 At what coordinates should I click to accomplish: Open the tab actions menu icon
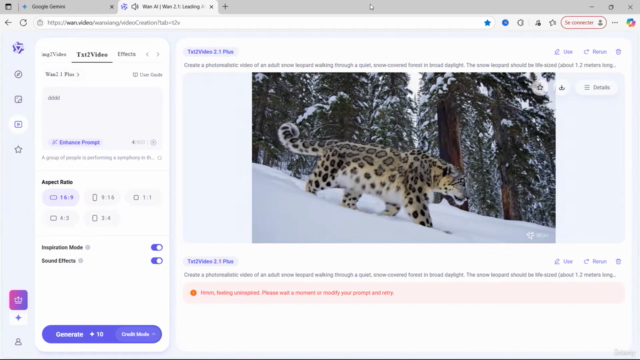coord(8,7)
